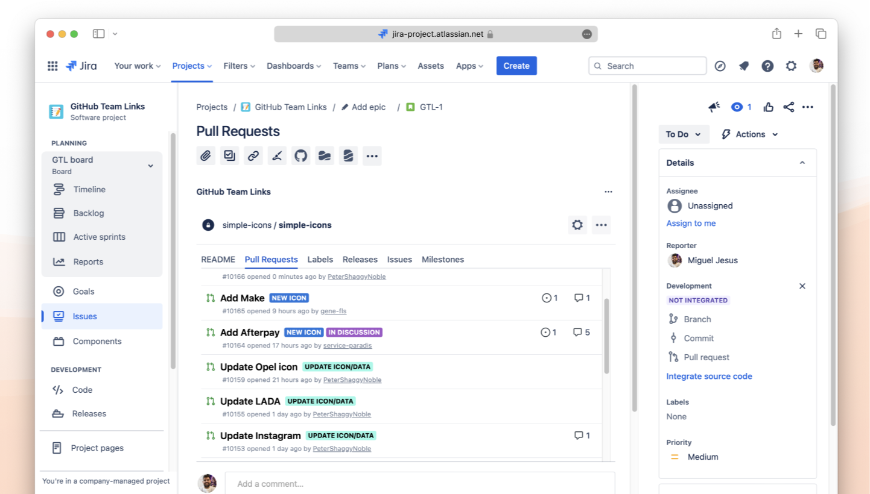
Task: Open the Add Afterpay pull request
Action: coord(250,332)
